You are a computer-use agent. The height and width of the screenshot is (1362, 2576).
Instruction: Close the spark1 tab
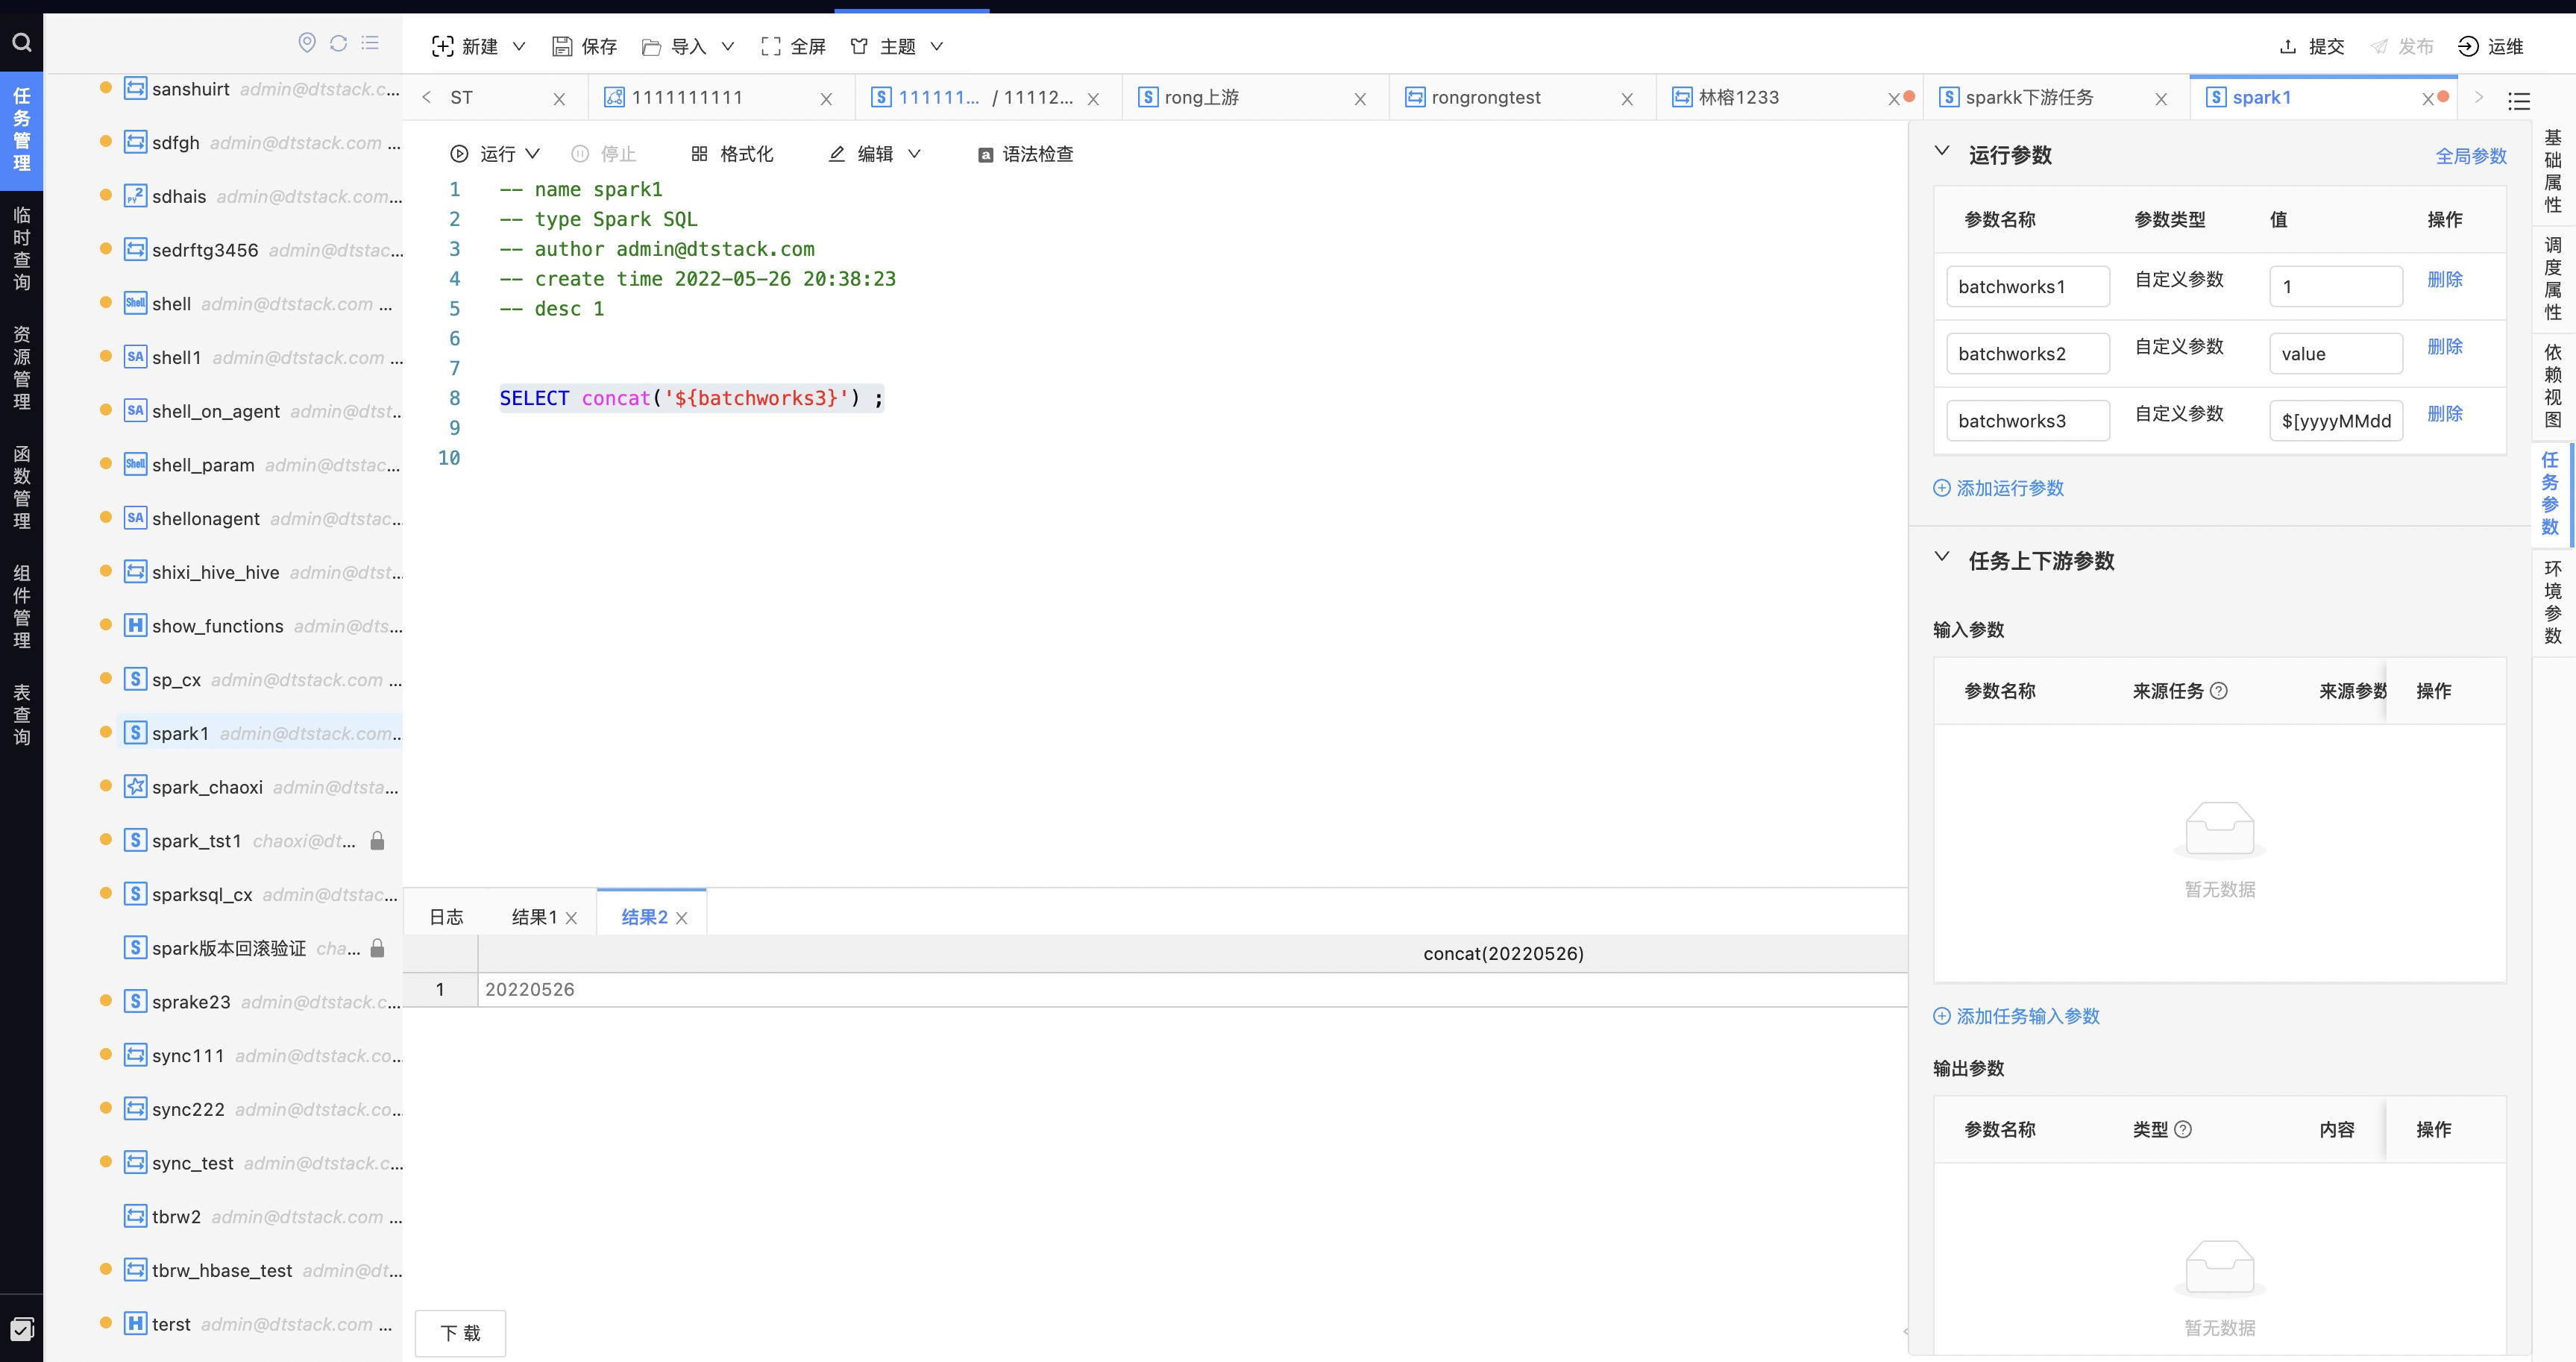click(x=2427, y=99)
